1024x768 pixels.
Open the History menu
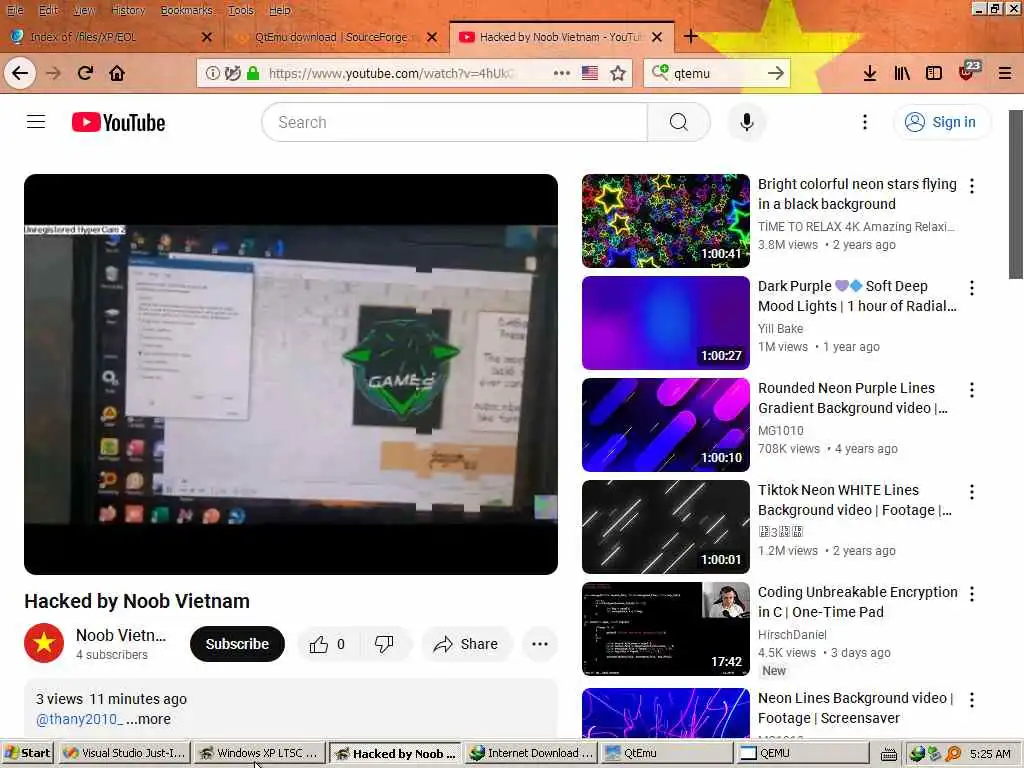point(127,10)
